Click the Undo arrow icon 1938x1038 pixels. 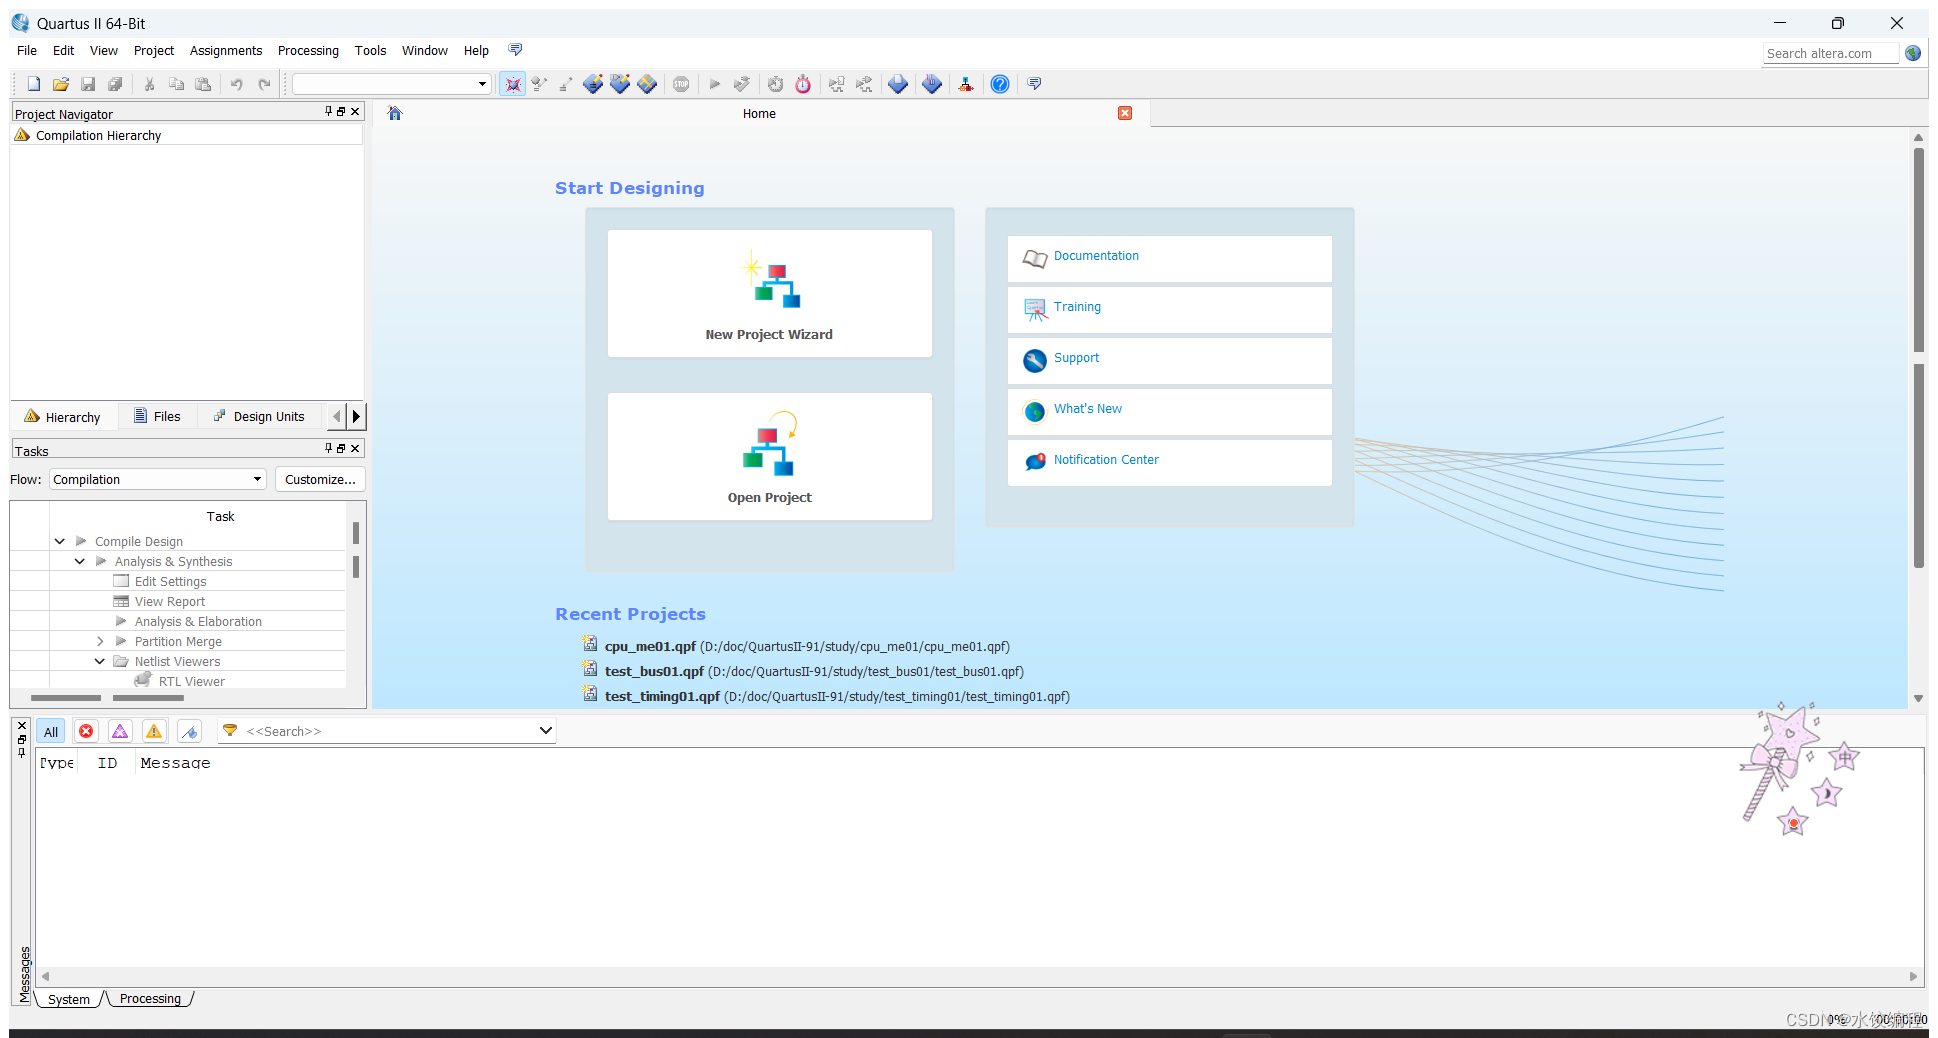pos(237,84)
